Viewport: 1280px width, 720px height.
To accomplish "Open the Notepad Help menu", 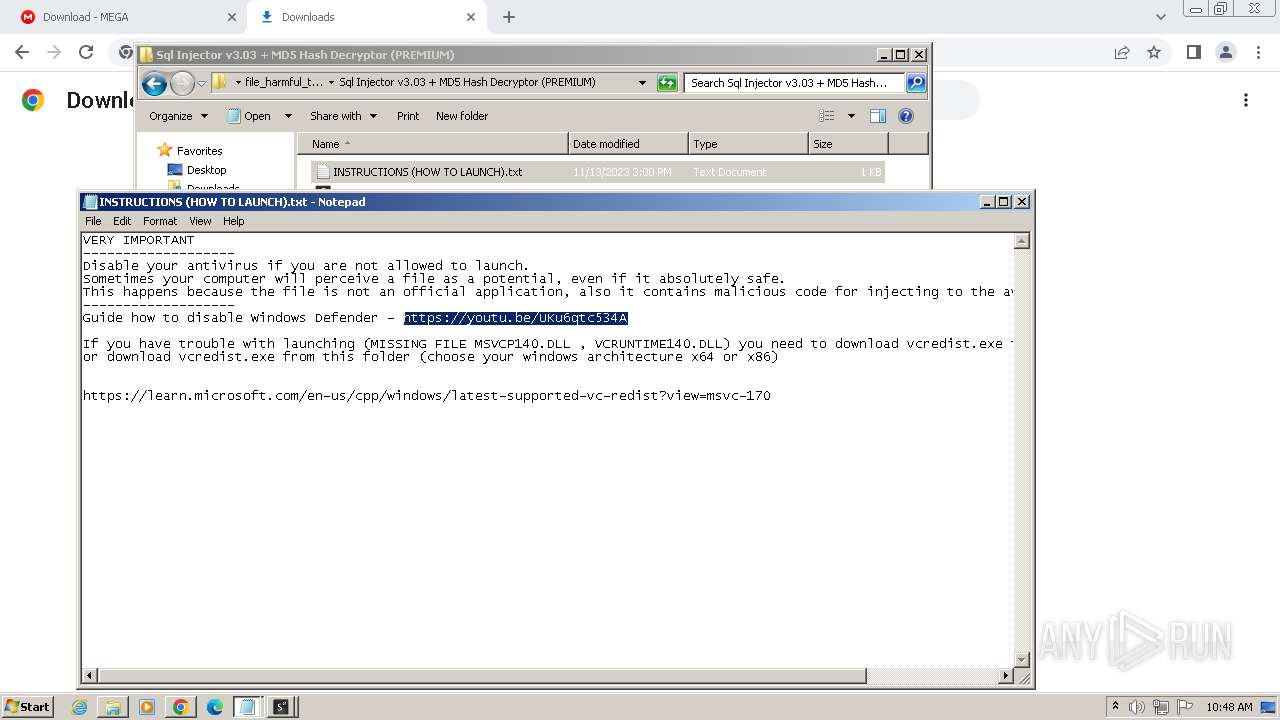I will click(233, 221).
